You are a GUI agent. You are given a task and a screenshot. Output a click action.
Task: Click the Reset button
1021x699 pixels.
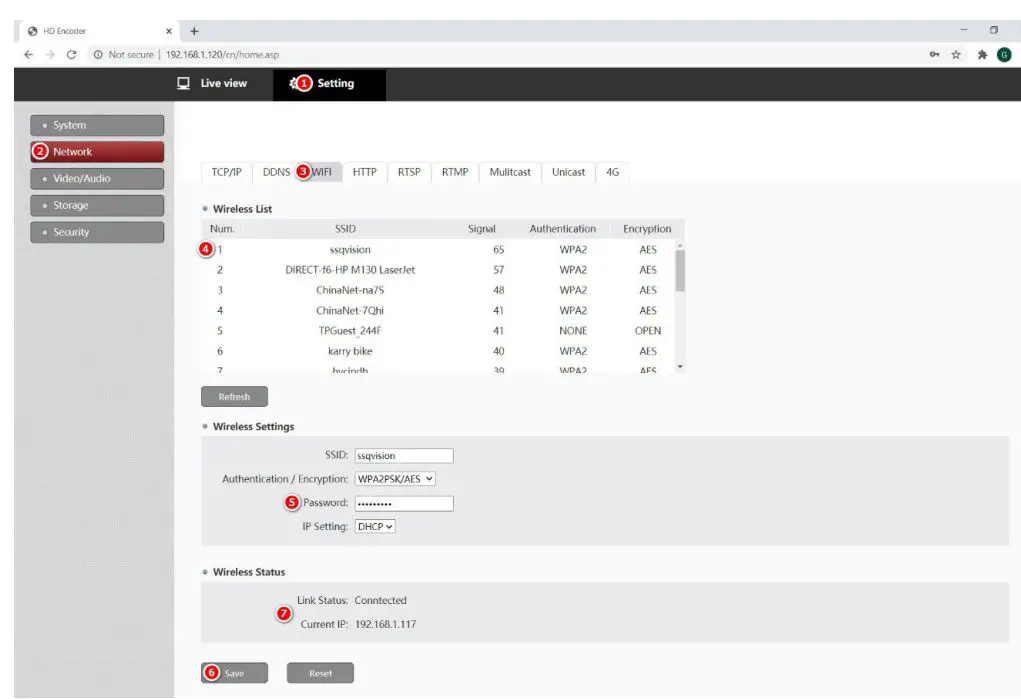pos(320,673)
